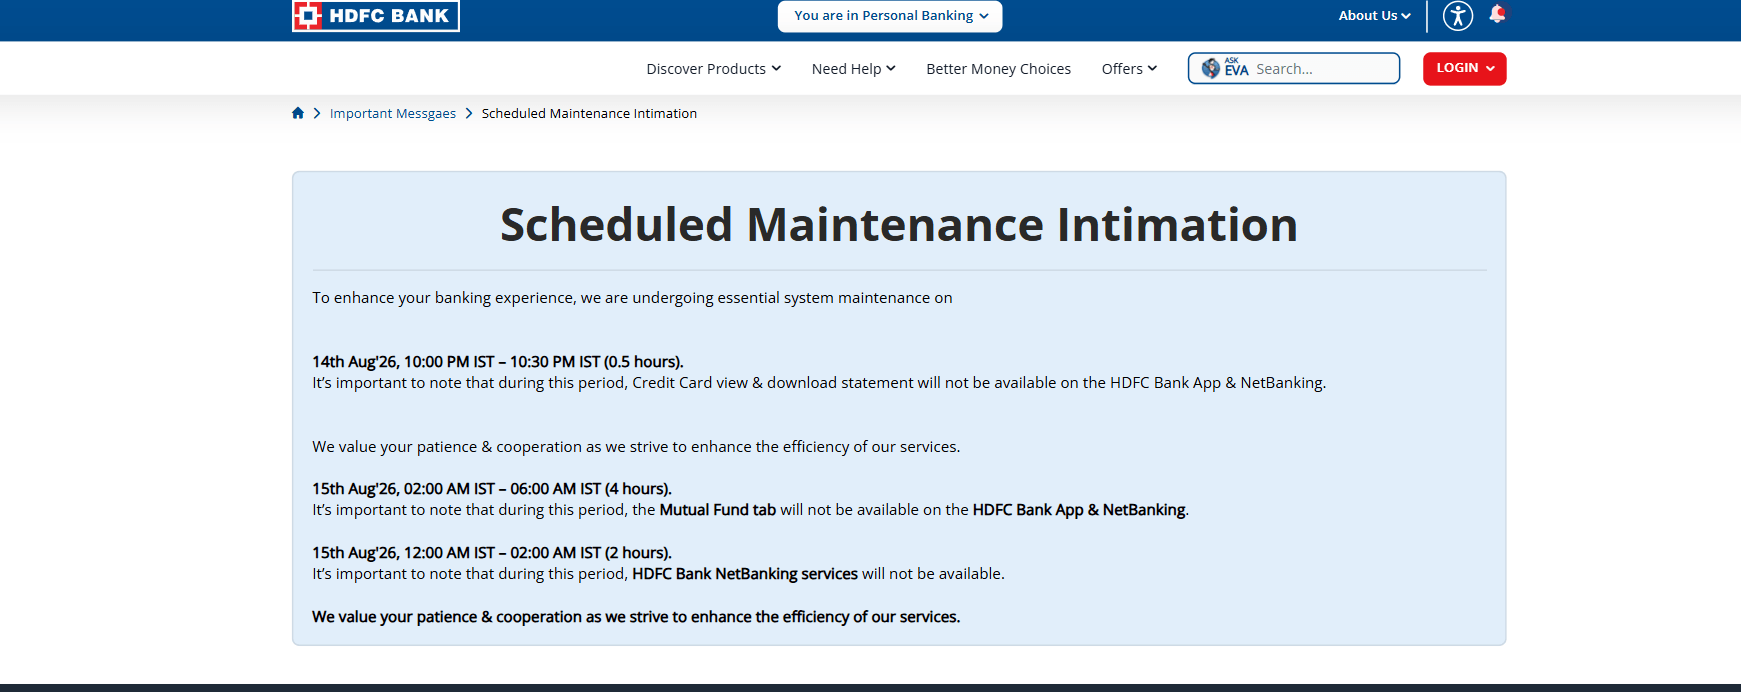The width and height of the screenshot is (1741, 692).
Task: Click the HDFC Bank logo
Action: pos(375,15)
